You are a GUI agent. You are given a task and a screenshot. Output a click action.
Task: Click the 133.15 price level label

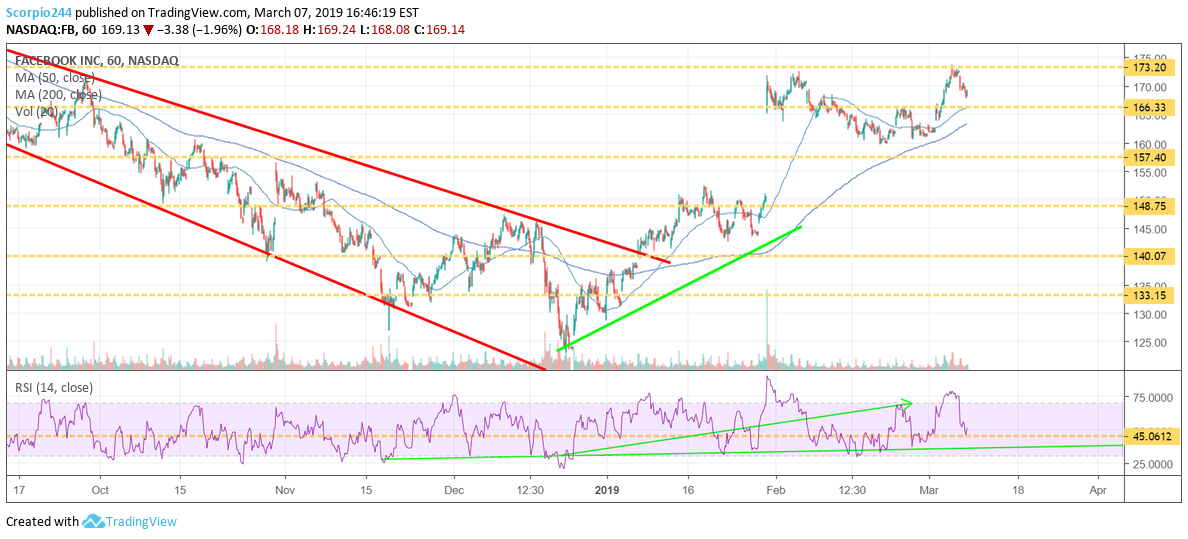click(1150, 295)
